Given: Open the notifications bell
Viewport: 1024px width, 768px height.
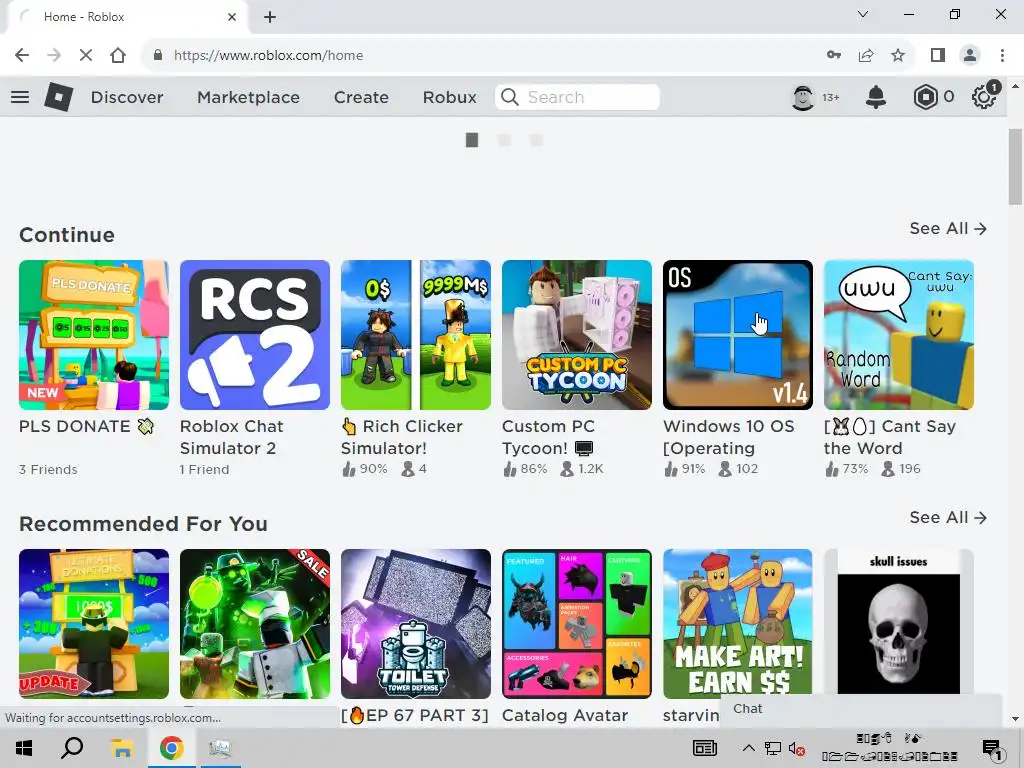Looking at the screenshot, I should click(x=876, y=97).
